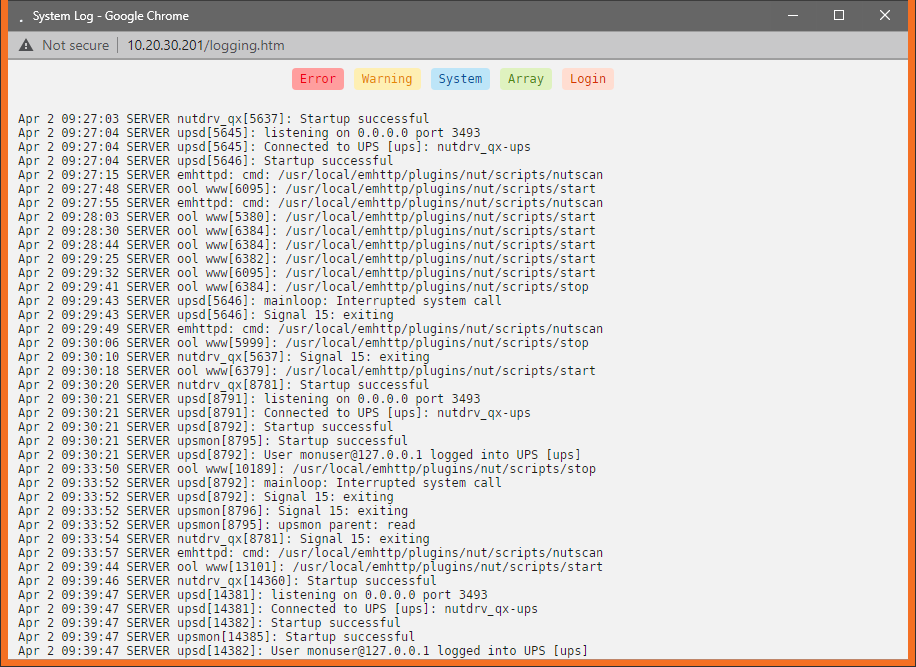Click line 09:30:21 upsd[8792] User monuser logged in
The height and width of the screenshot is (667, 916).
tap(299, 455)
